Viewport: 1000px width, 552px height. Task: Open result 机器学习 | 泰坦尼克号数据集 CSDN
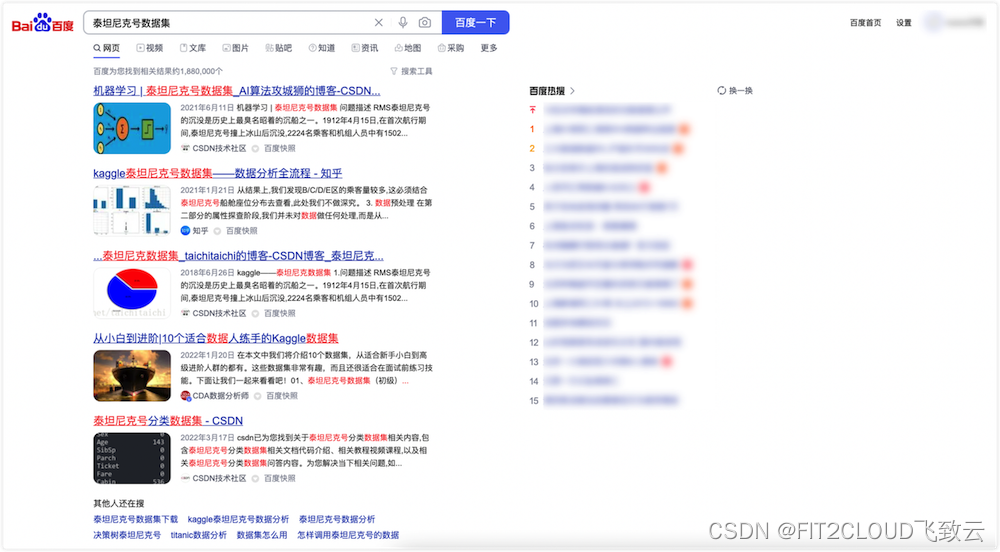click(237, 91)
